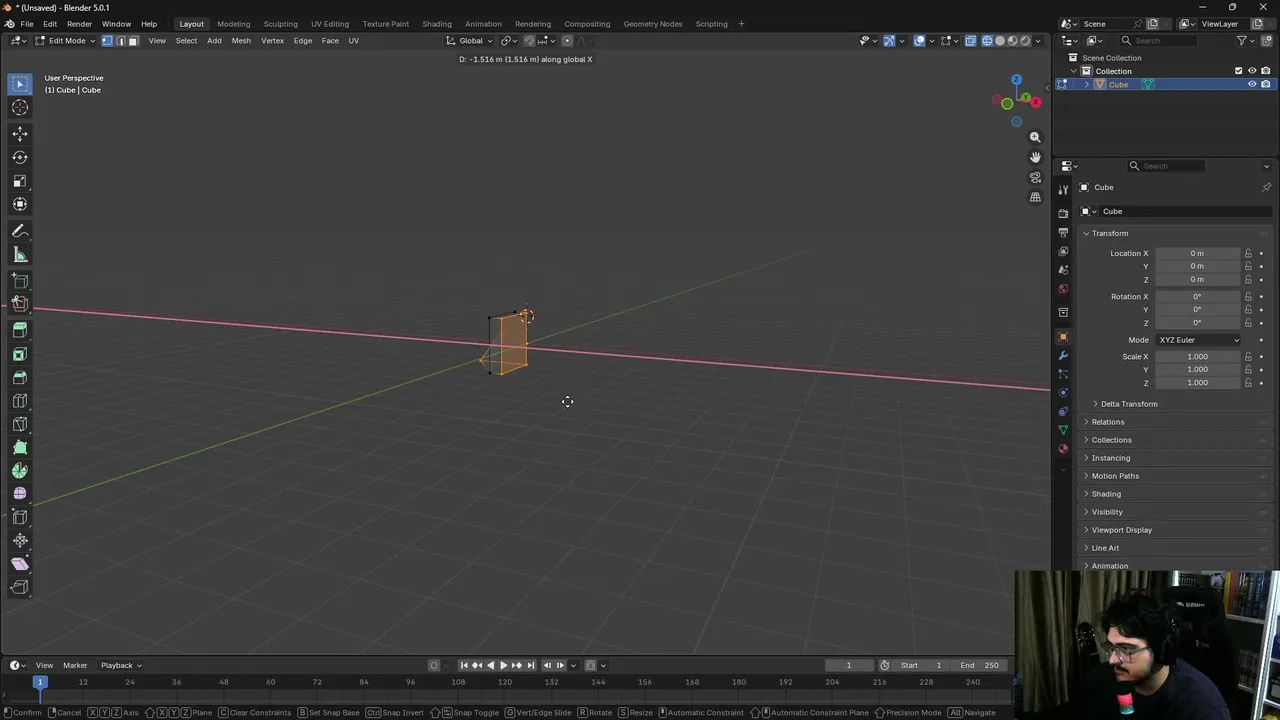The width and height of the screenshot is (1280, 720).
Task: Open the Vertex menu in viewport header
Action: click(x=272, y=41)
